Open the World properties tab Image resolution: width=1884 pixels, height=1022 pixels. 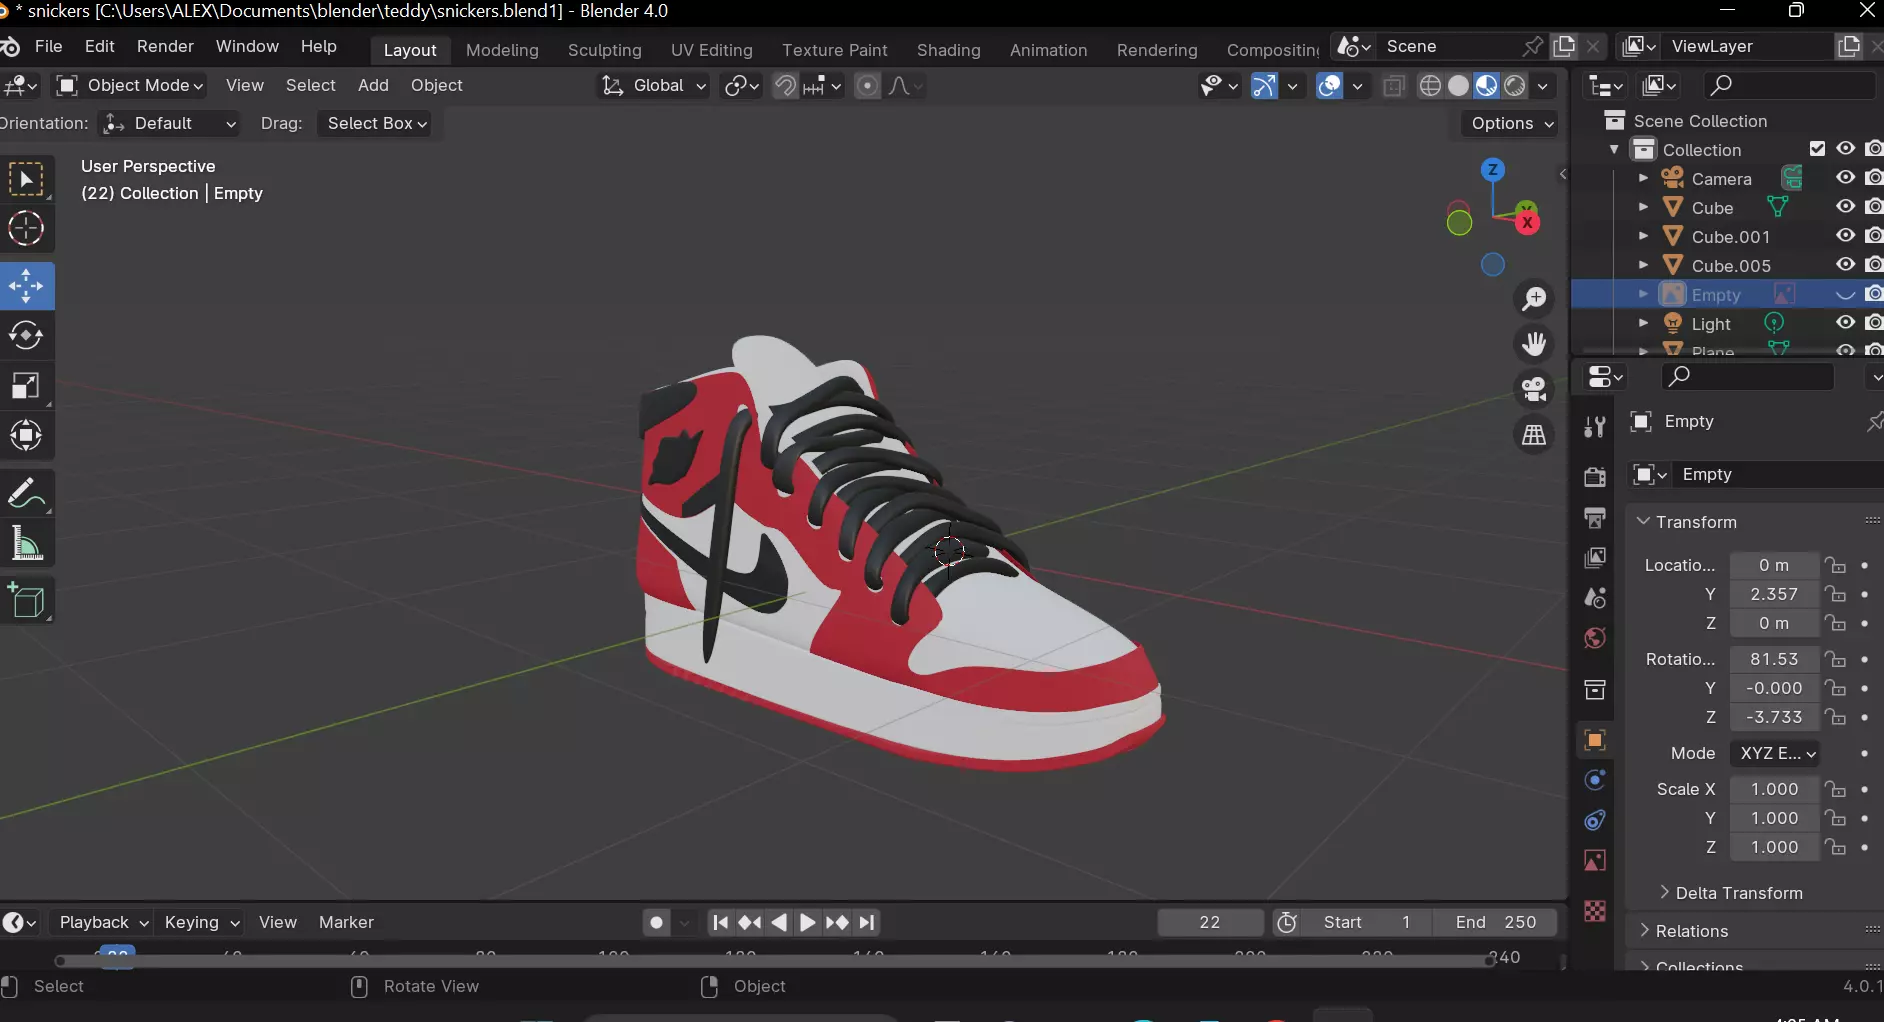(1595, 638)
